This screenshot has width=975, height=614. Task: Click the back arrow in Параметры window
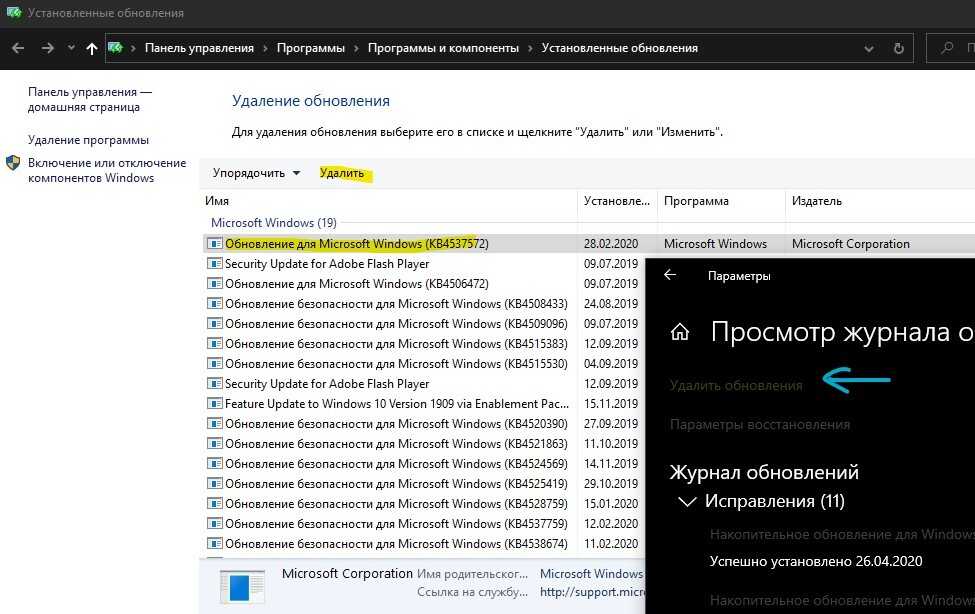670,275
